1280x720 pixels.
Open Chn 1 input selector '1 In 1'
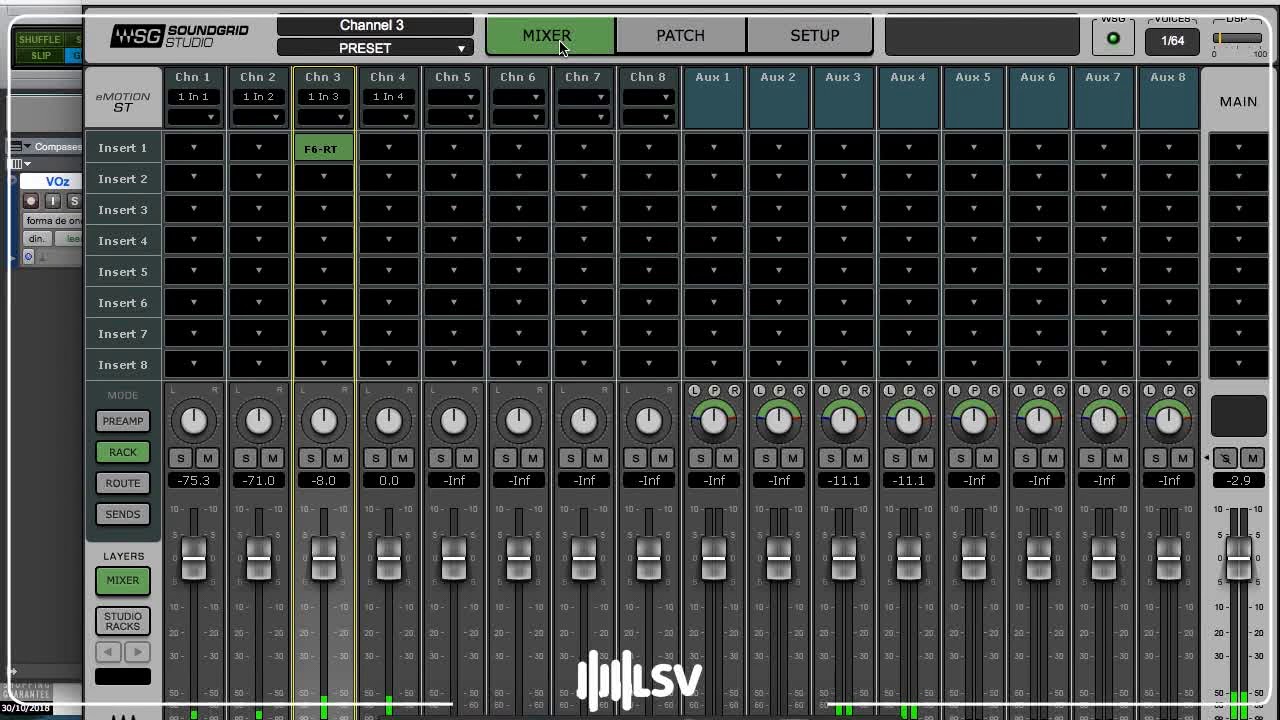coord(193,96)
